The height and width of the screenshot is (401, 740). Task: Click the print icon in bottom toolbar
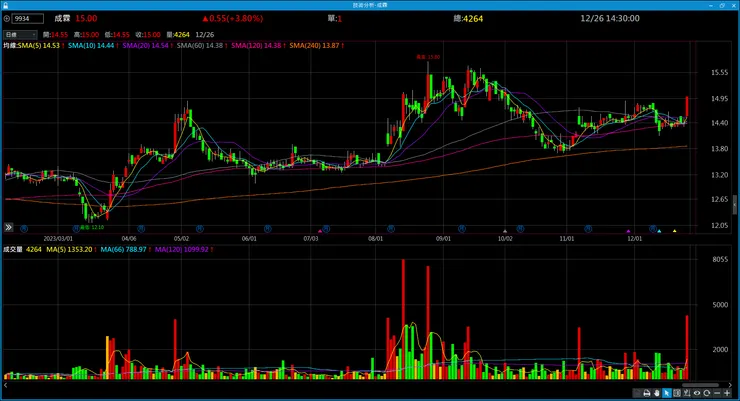[647, 393]
